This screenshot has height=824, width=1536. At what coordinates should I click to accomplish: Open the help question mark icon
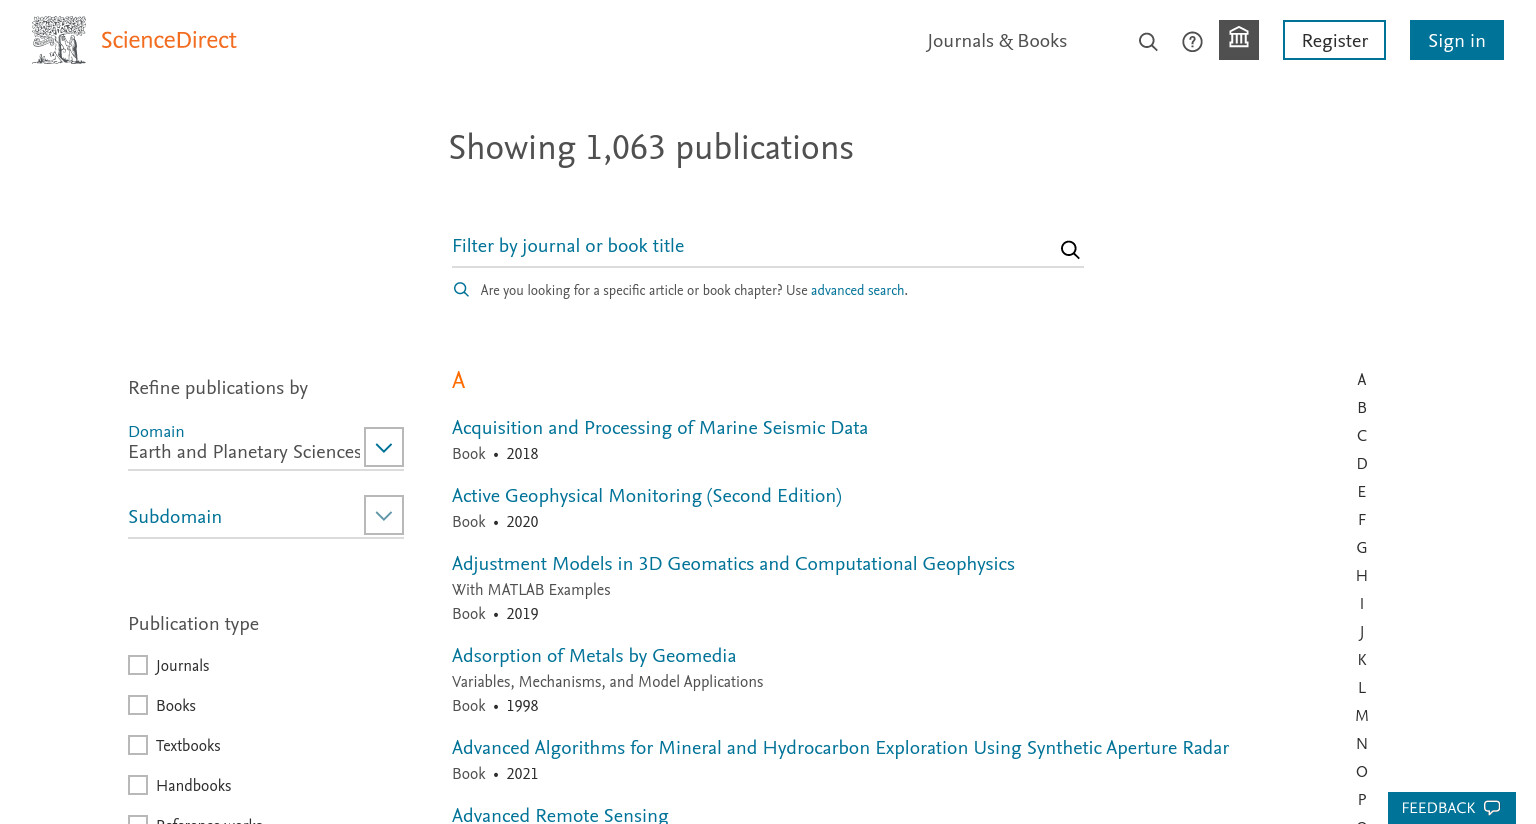pos(1192,42)
